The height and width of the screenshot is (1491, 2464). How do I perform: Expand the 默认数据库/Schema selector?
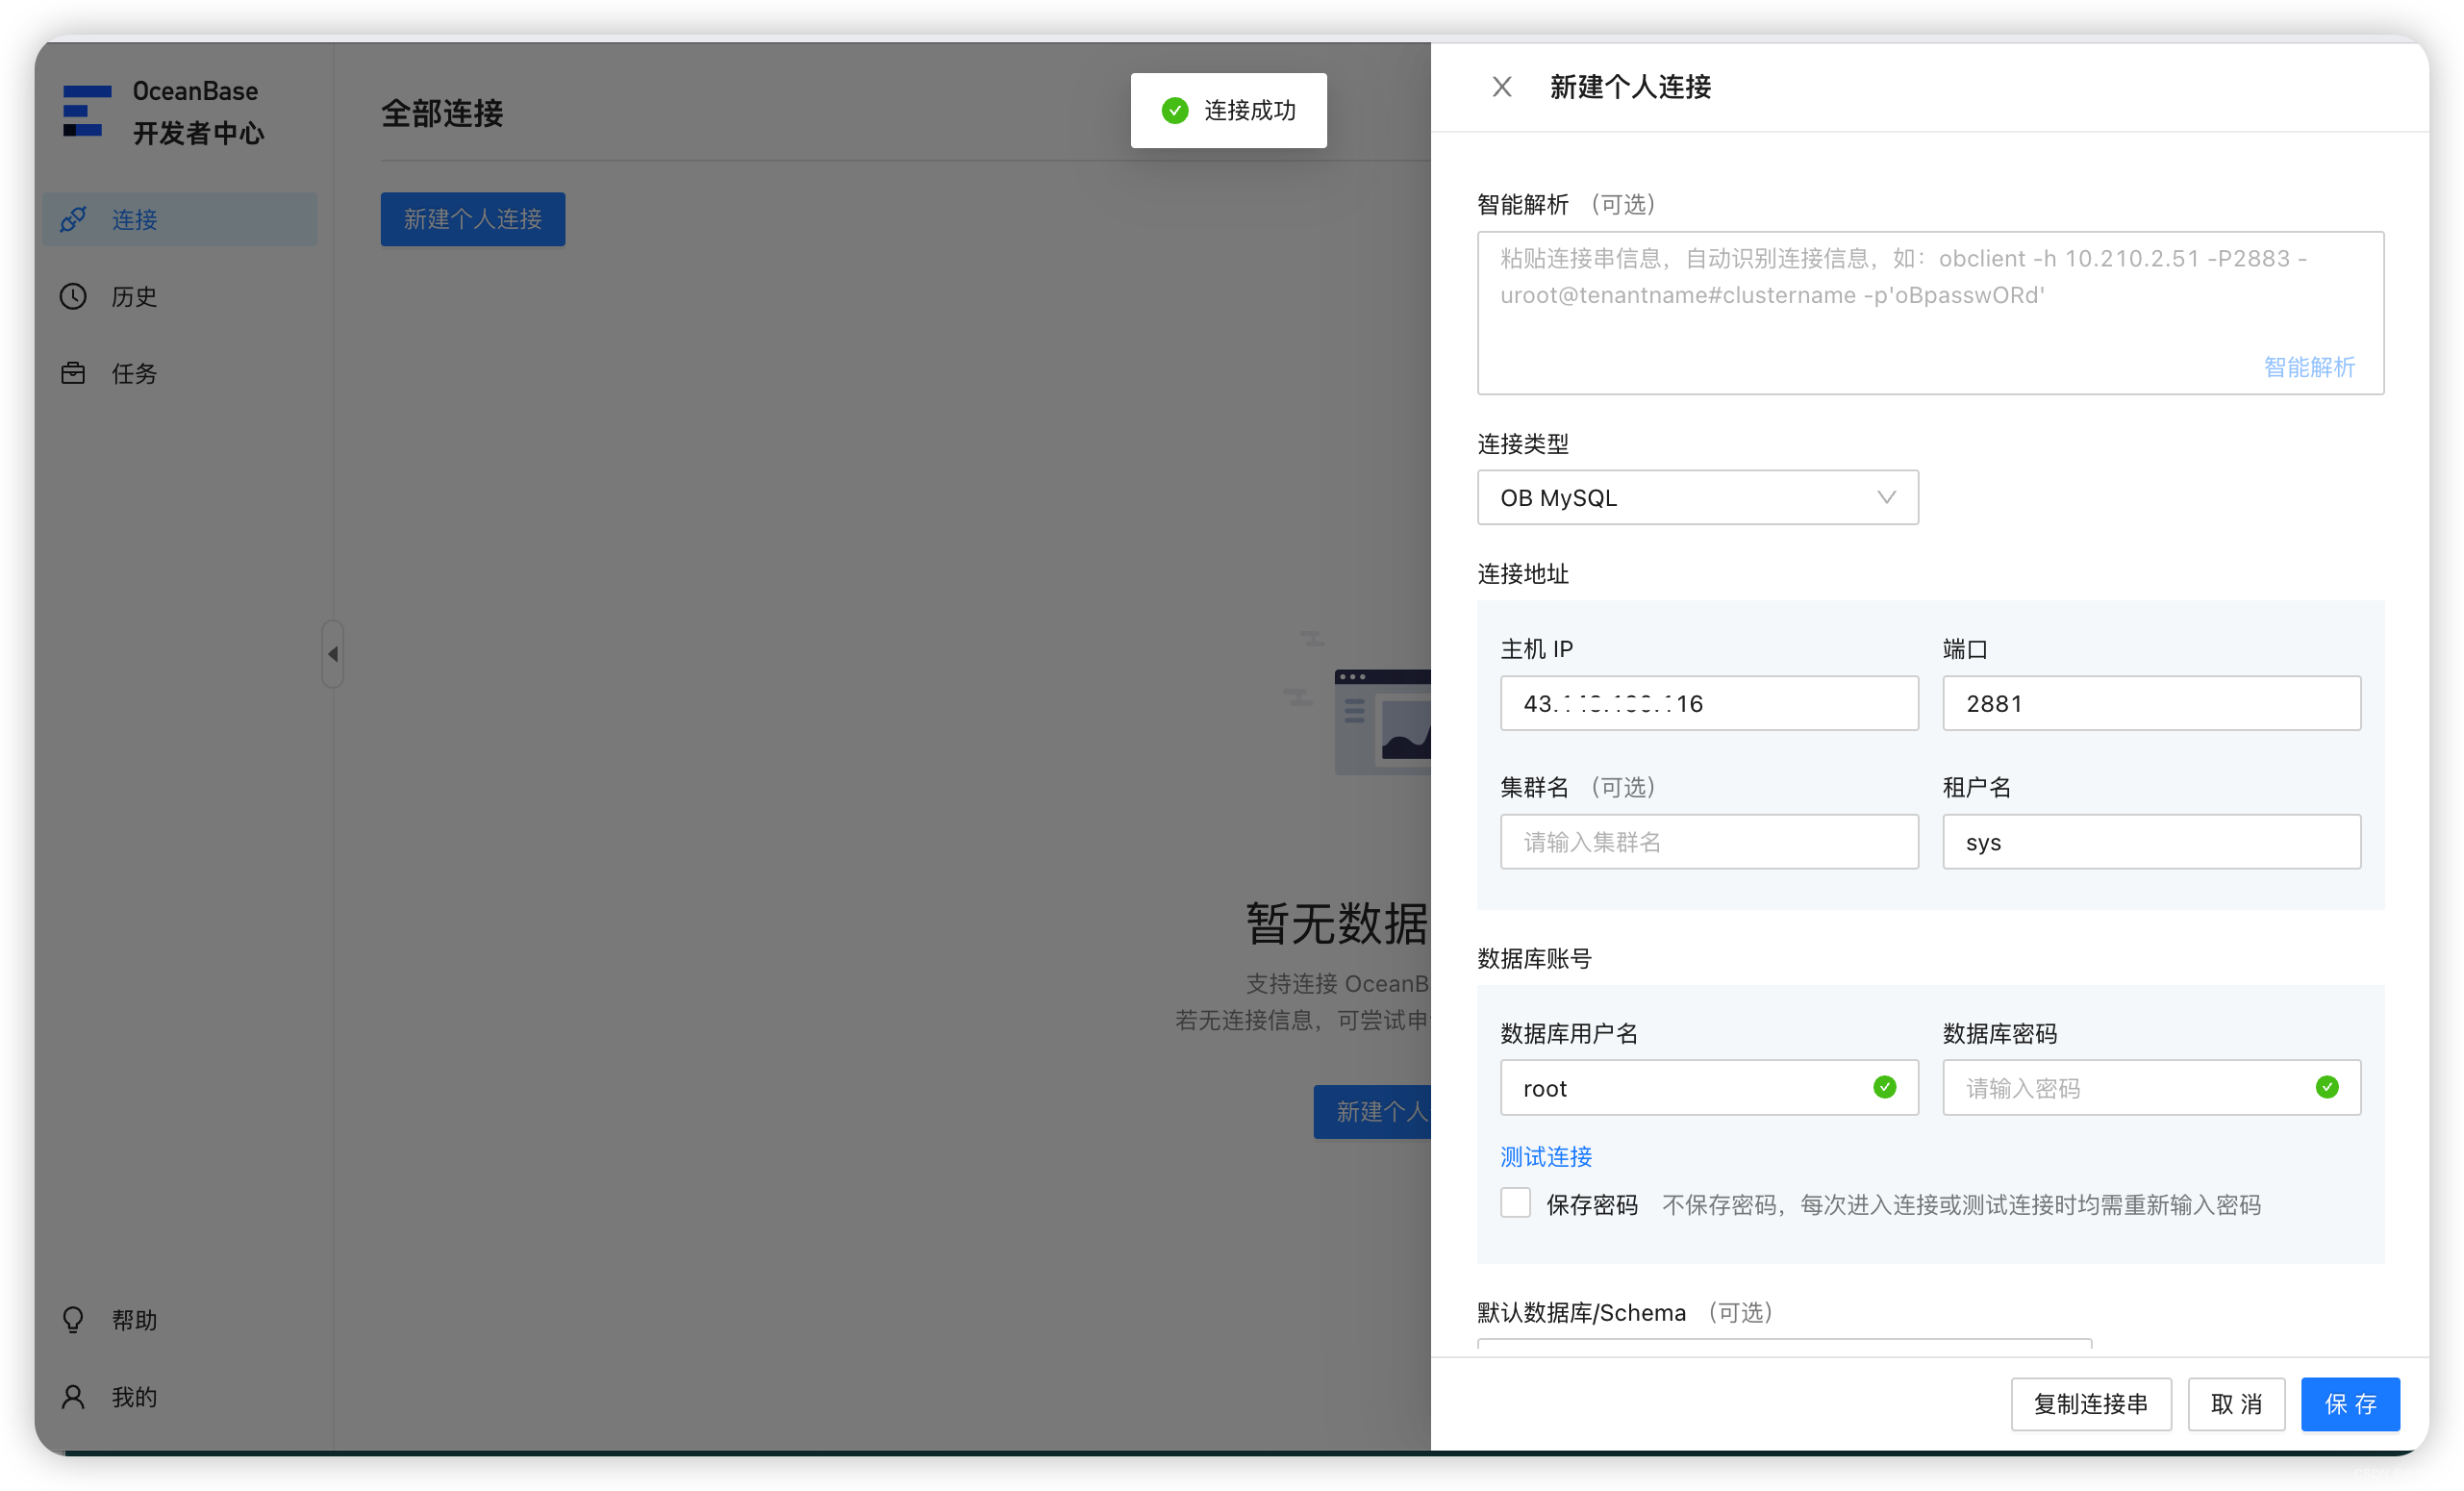coord(1783,1350)
